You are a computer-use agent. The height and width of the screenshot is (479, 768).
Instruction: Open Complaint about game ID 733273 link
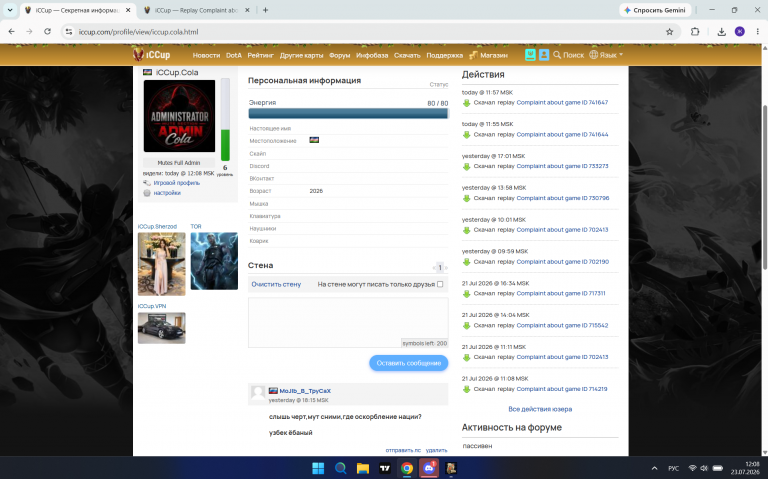[x=562, y=166]
